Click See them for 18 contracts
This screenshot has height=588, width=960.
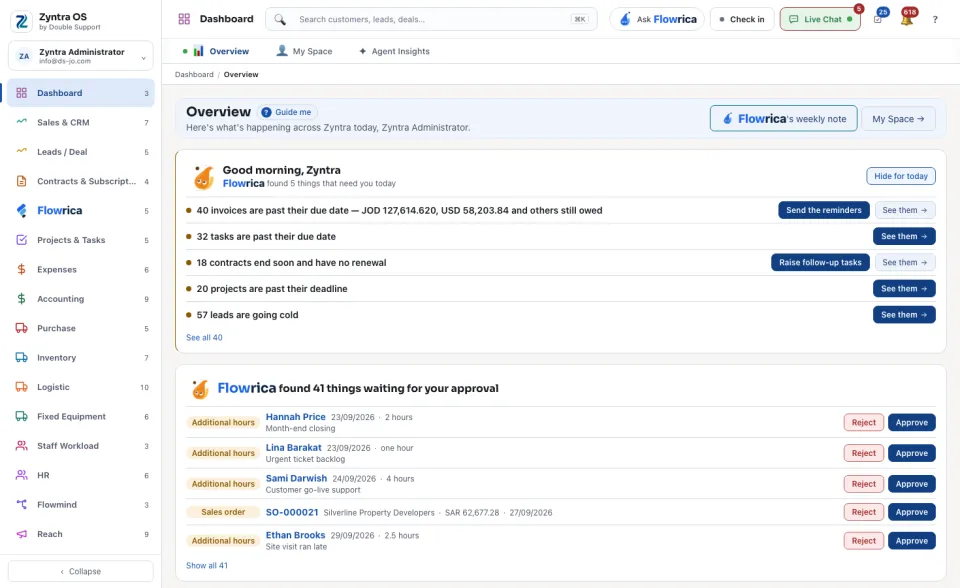[905, 263]
